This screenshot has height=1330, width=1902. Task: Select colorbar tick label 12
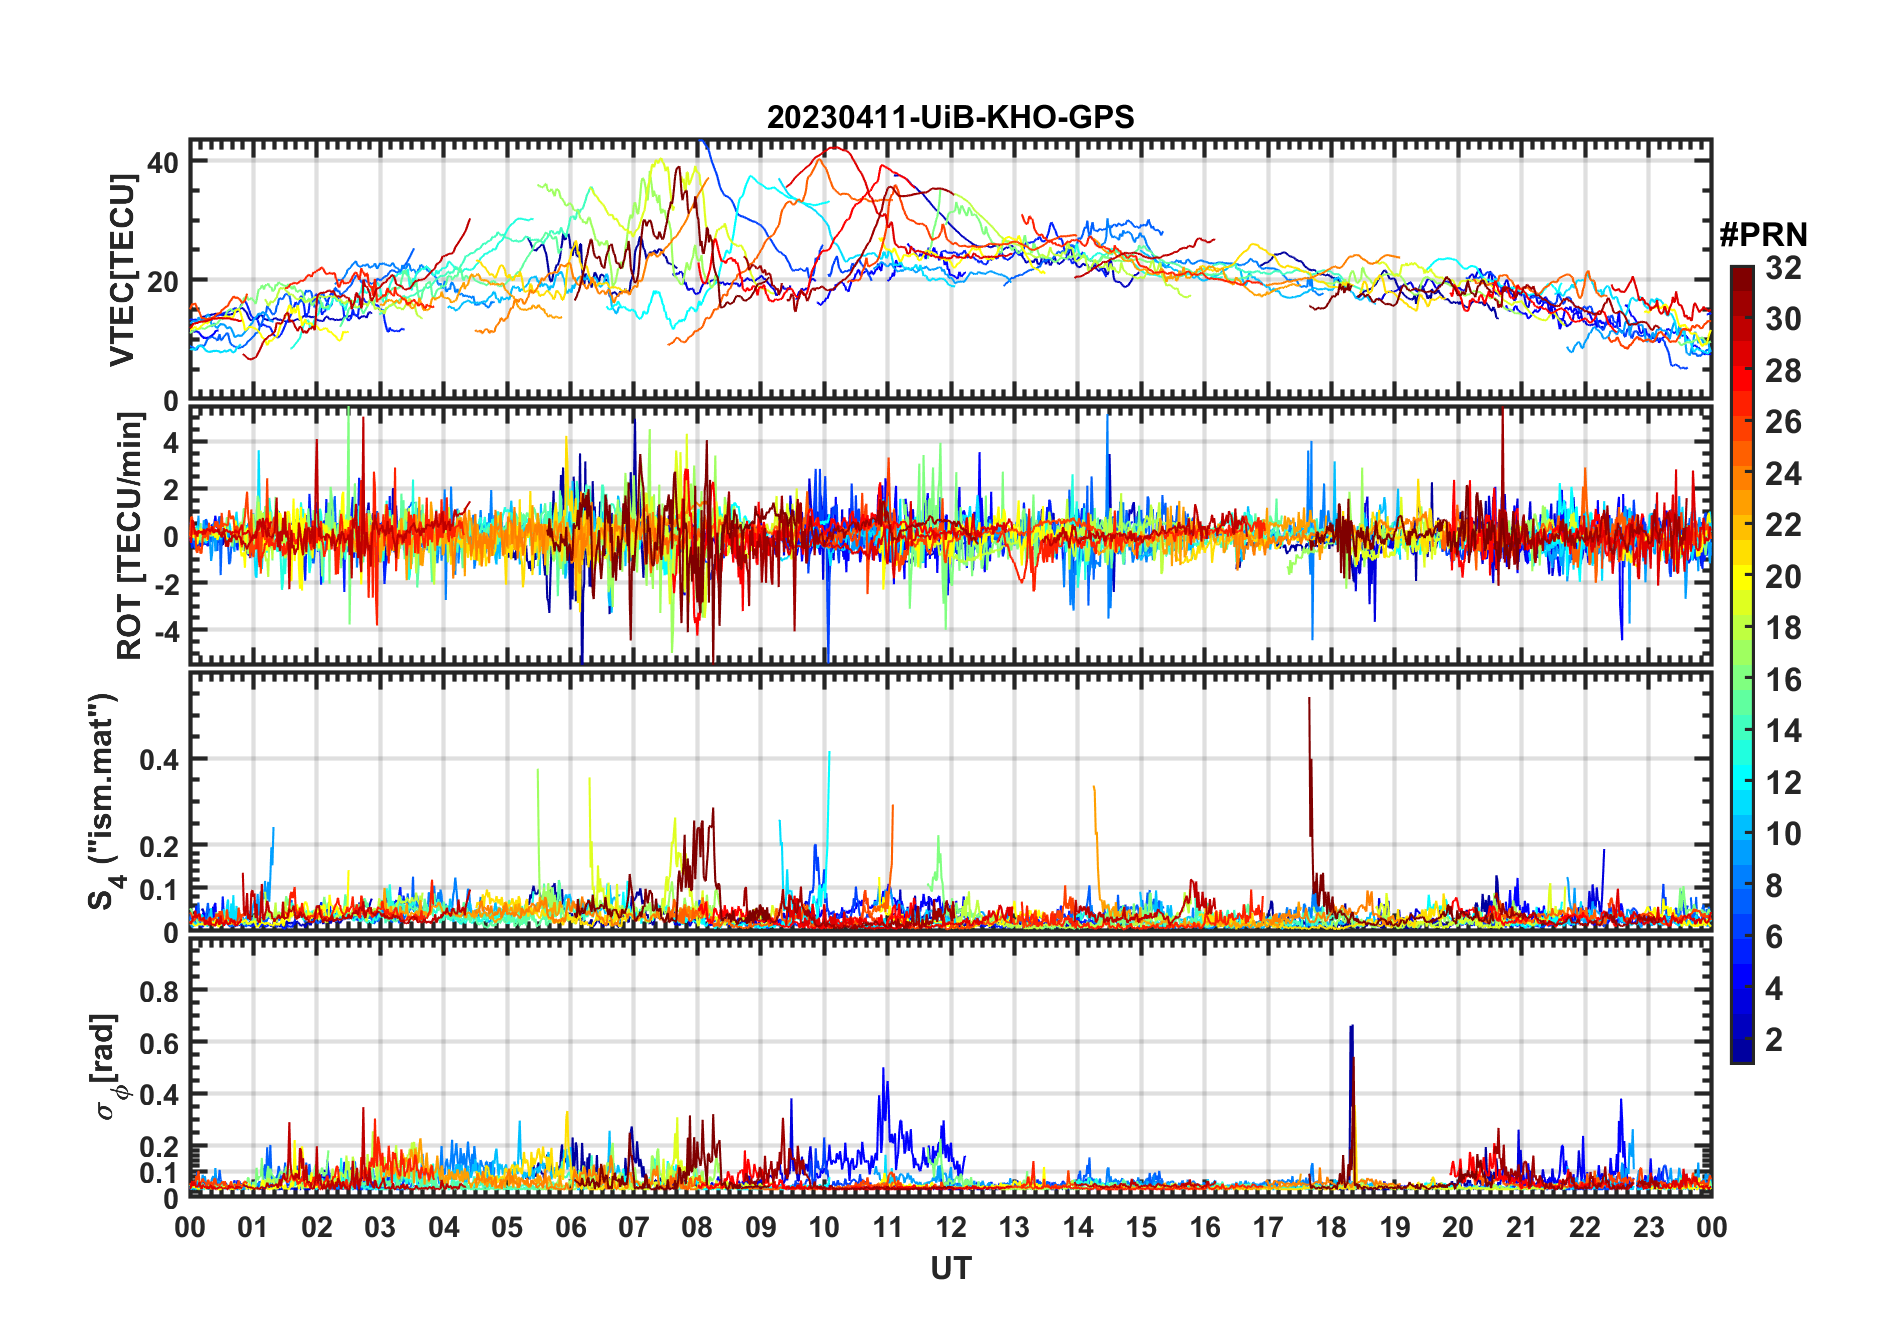coord(1784,782)
